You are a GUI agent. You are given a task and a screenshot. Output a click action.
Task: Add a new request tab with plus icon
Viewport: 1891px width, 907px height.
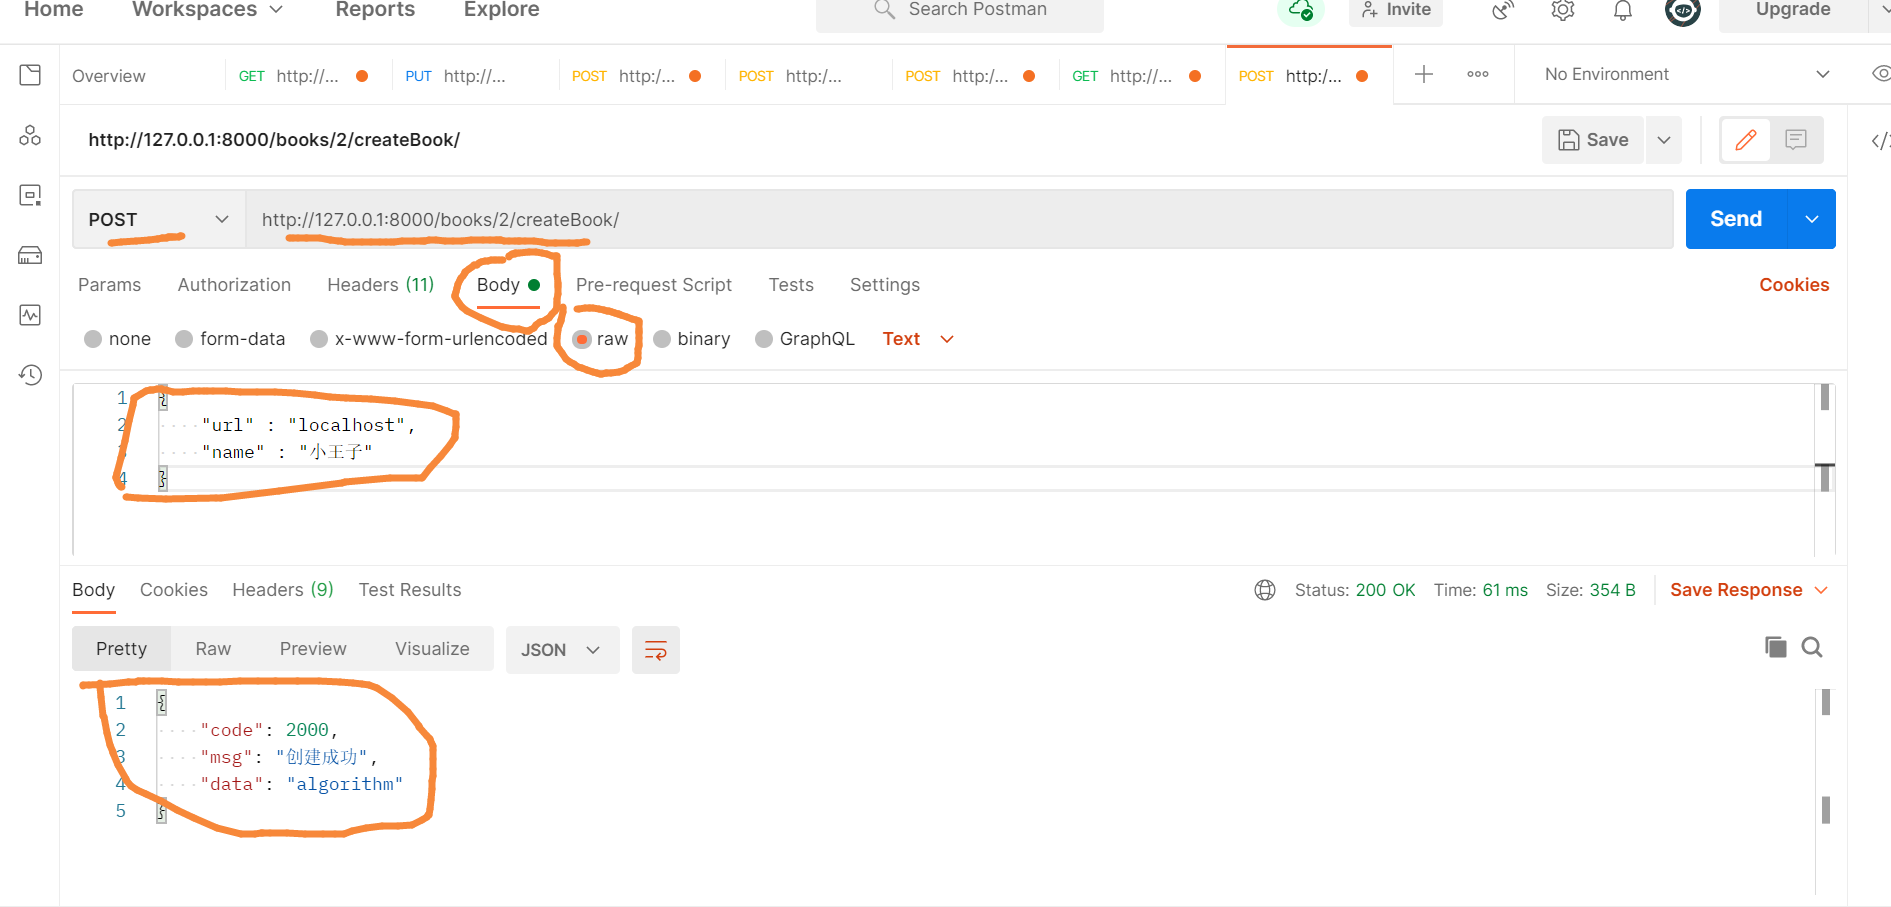click(x=1424, y=74)
